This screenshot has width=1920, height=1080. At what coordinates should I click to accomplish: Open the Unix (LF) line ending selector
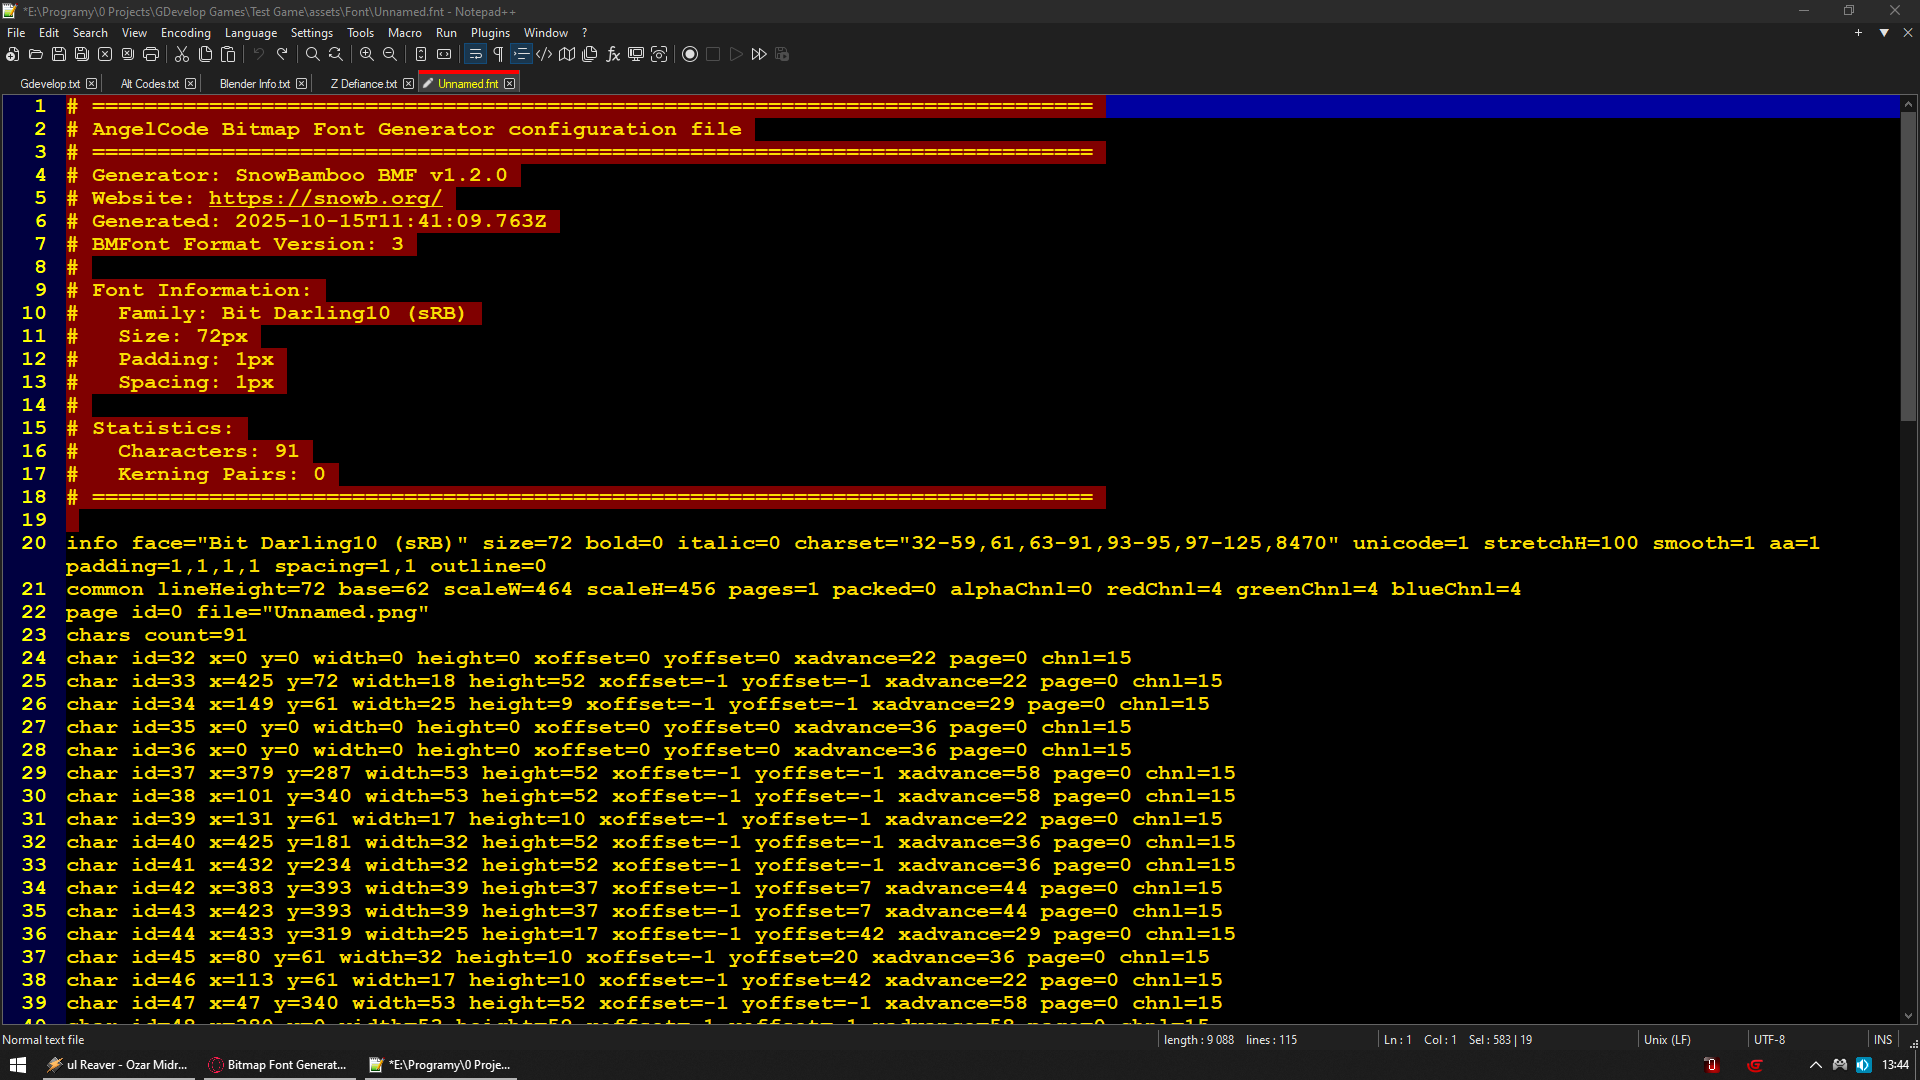pos(1667,1040)
